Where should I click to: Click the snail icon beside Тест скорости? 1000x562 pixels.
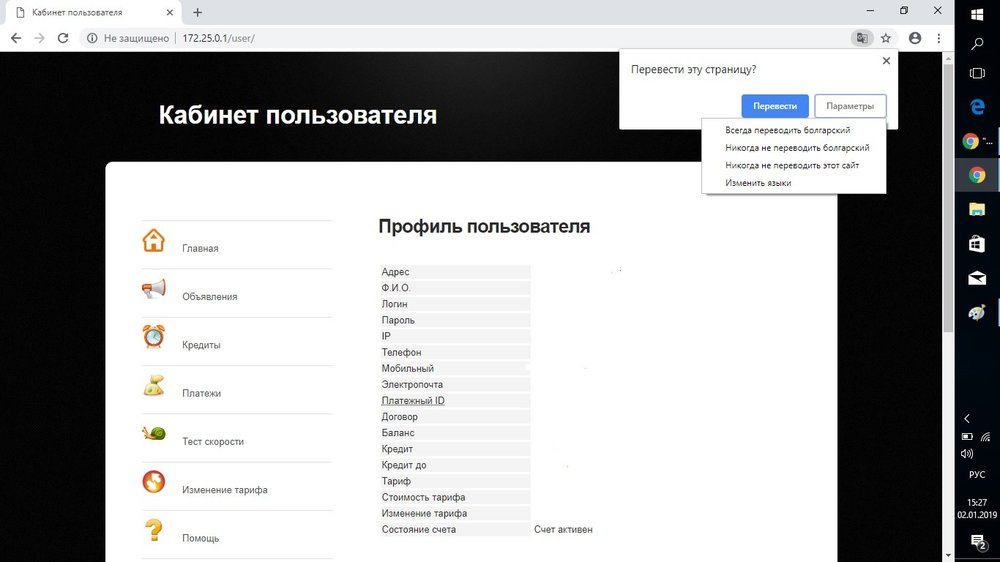[x=154, y=434]
